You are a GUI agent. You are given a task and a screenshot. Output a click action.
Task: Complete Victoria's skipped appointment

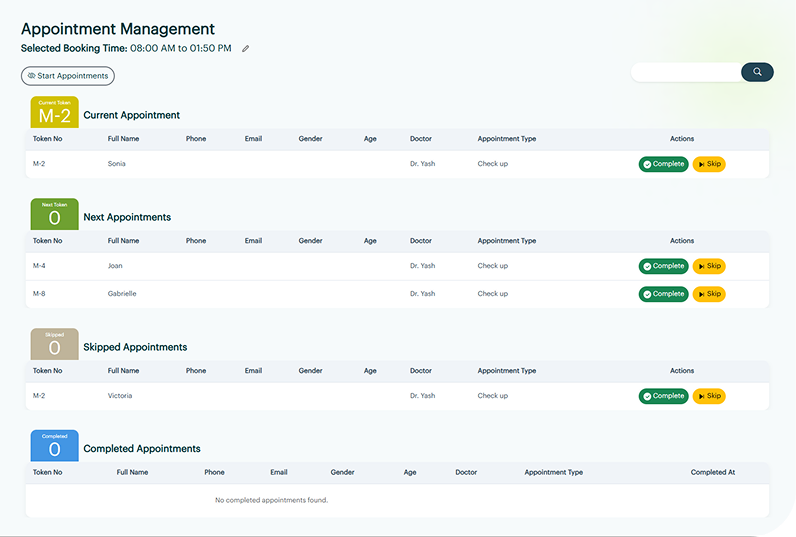click(x=663, y=396)
